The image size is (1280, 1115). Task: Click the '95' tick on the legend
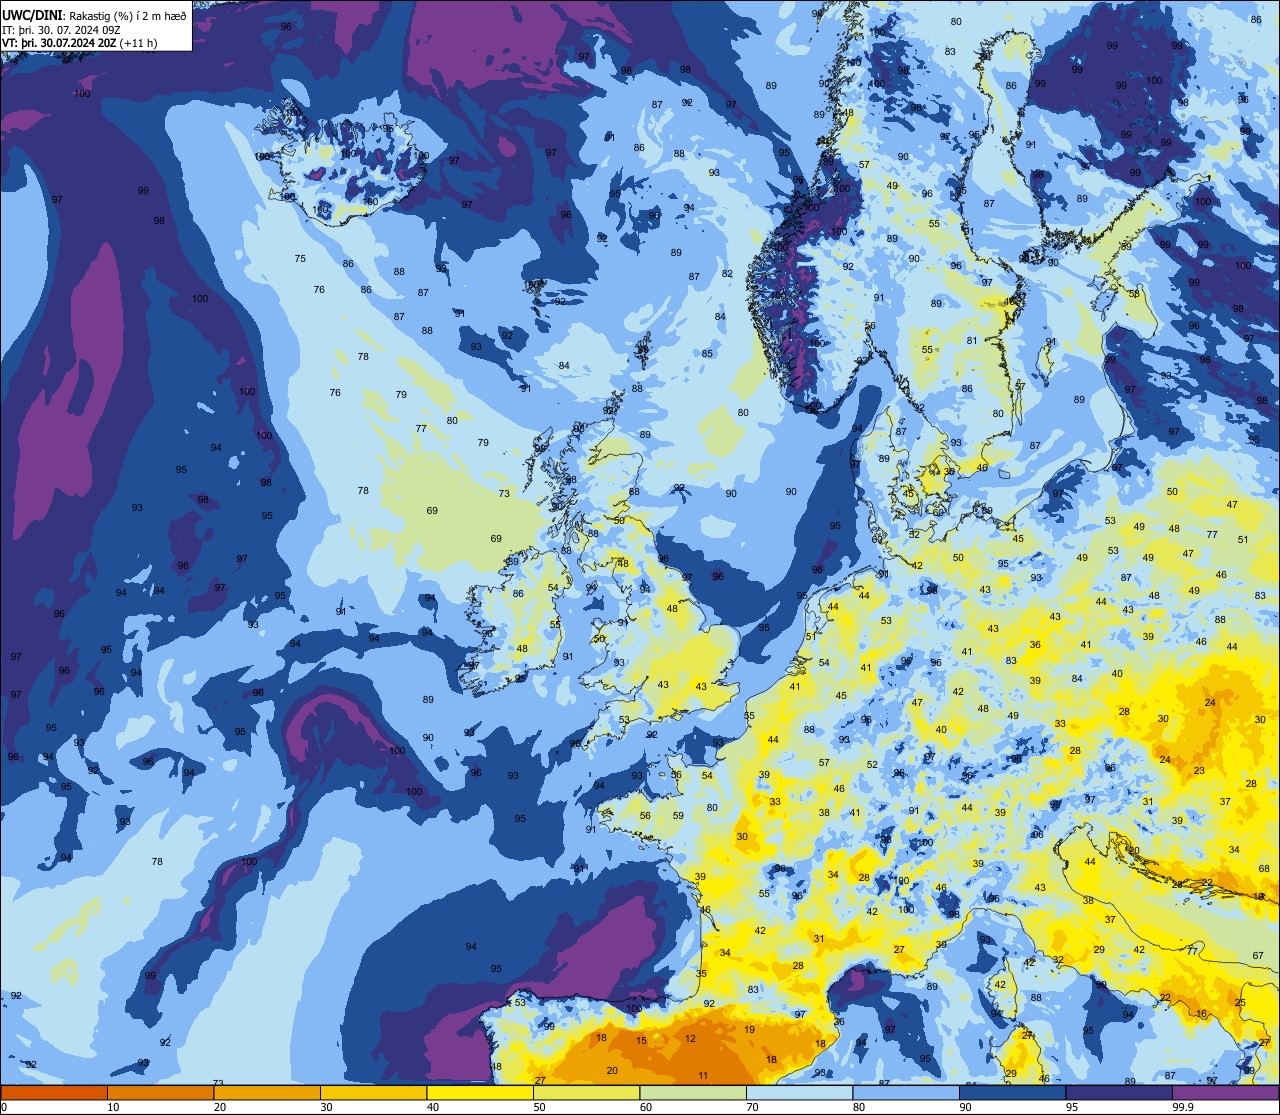click(x=1072, y=1107)
